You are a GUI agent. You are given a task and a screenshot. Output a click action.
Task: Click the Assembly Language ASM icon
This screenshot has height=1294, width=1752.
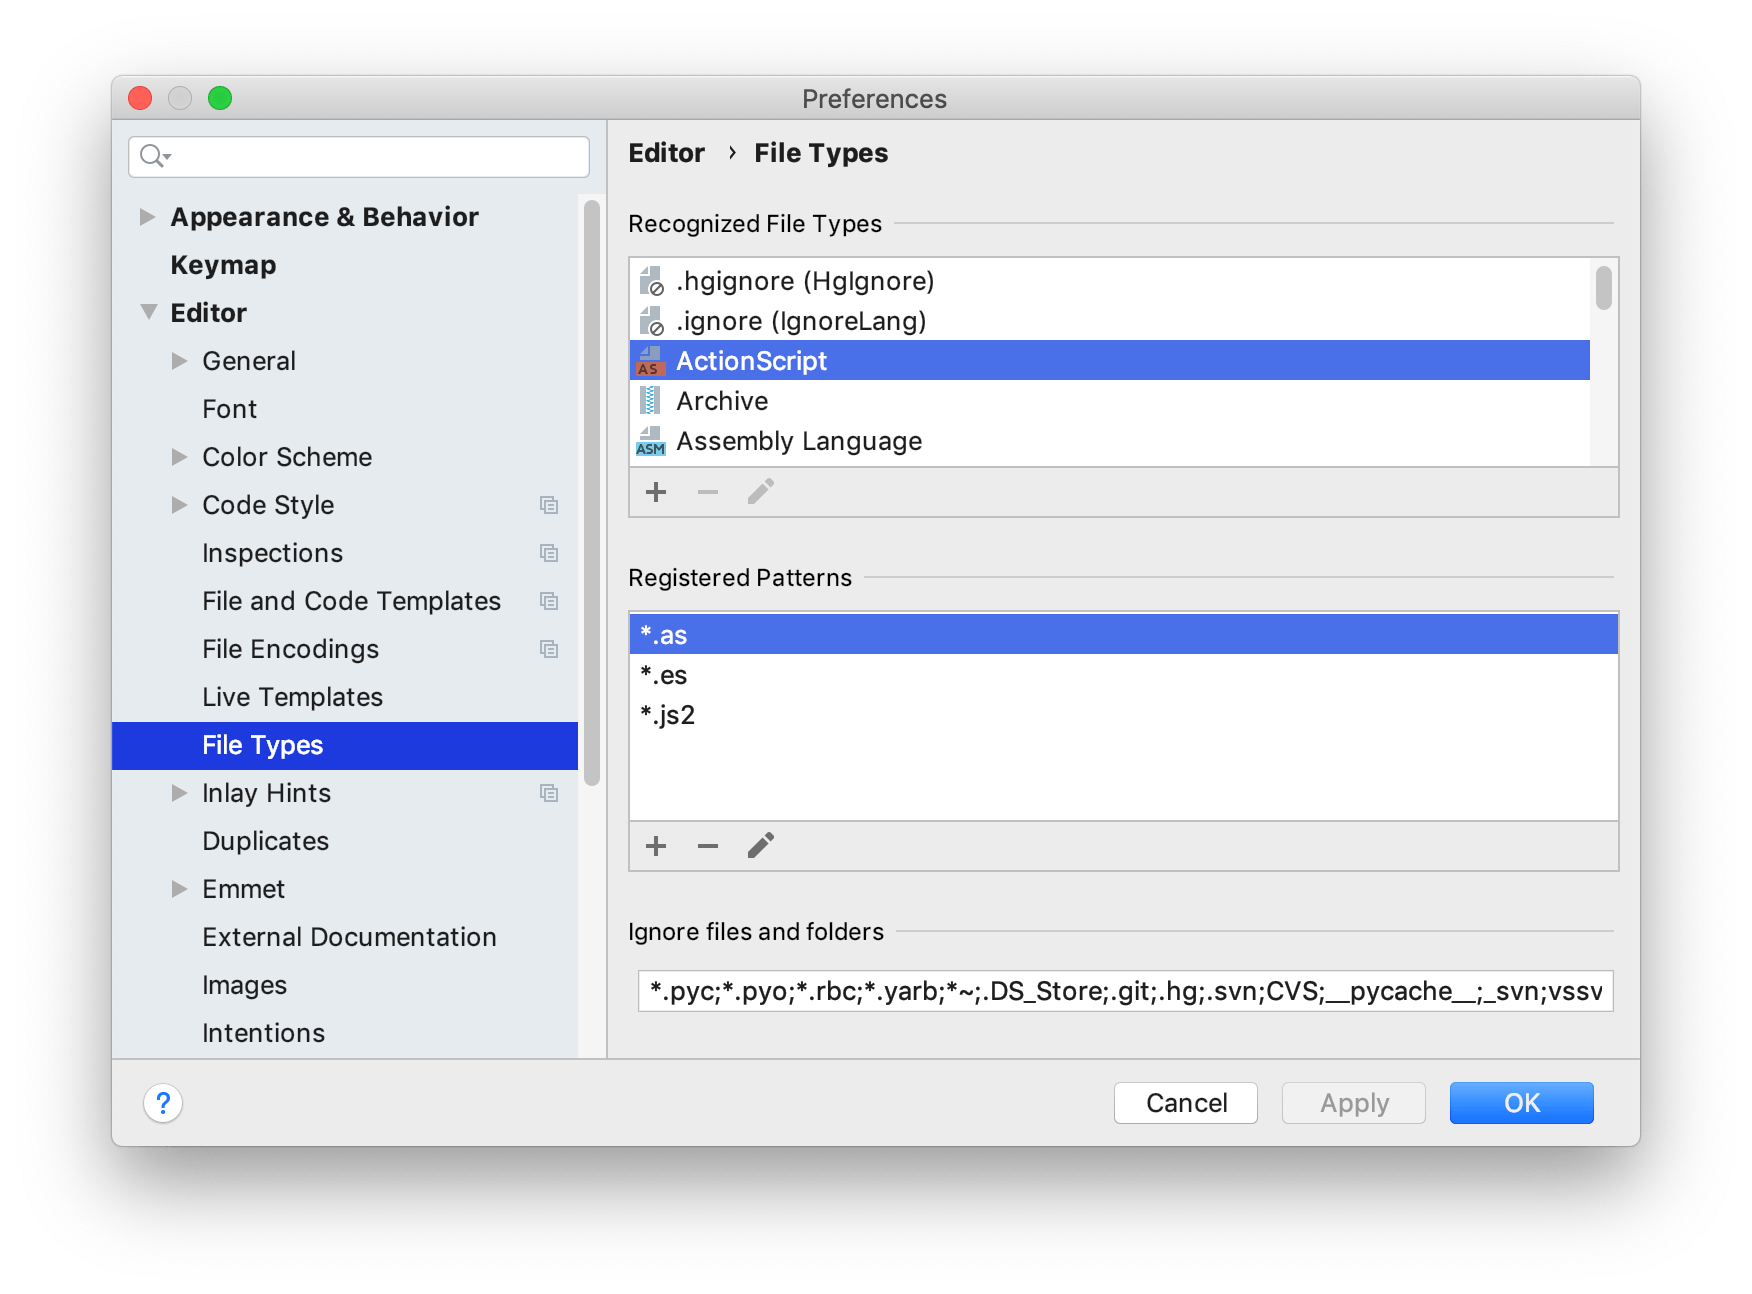[x=650, y=441]
